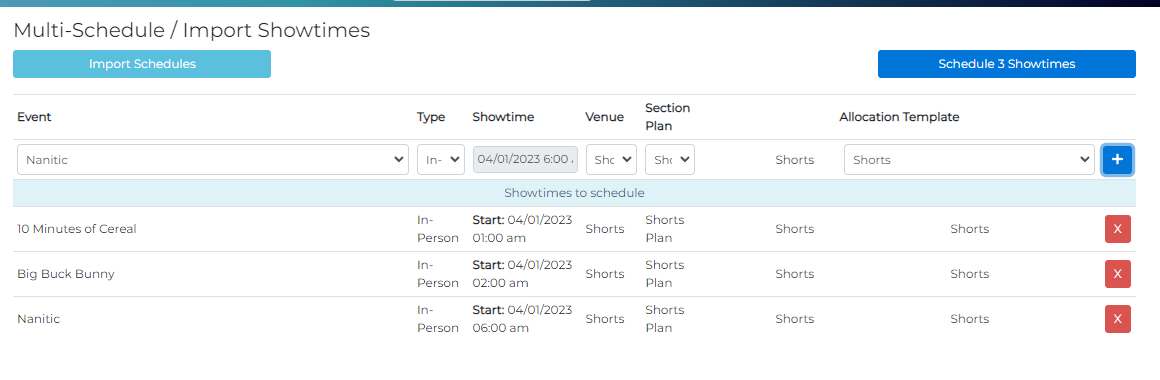Click the Allocation Template column header

click(x=899, y=117)
